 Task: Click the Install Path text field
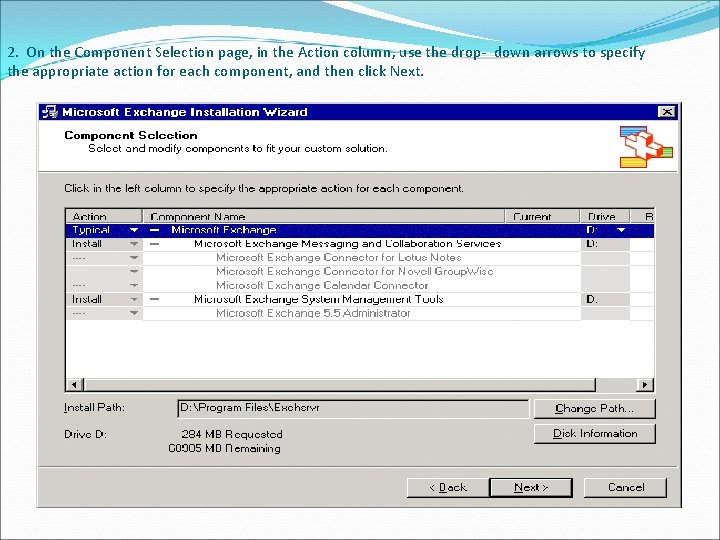tap(353, 408)
